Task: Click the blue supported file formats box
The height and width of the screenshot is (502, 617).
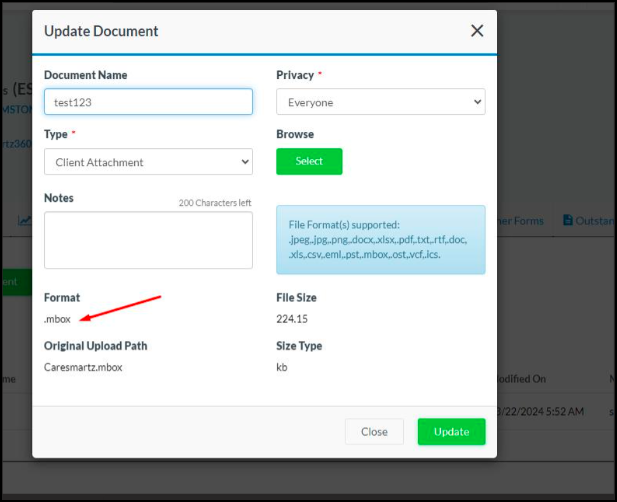Action: [x=380, y=240]
